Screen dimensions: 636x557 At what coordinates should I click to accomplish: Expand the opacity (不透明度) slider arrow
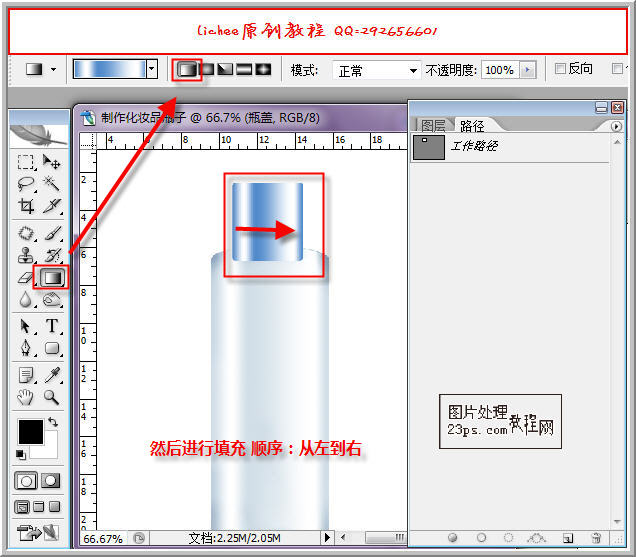pos(528,71)
